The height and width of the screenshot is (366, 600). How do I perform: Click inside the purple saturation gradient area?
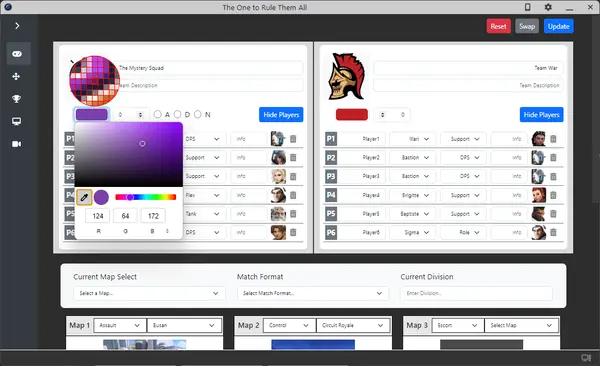(129, 155)
